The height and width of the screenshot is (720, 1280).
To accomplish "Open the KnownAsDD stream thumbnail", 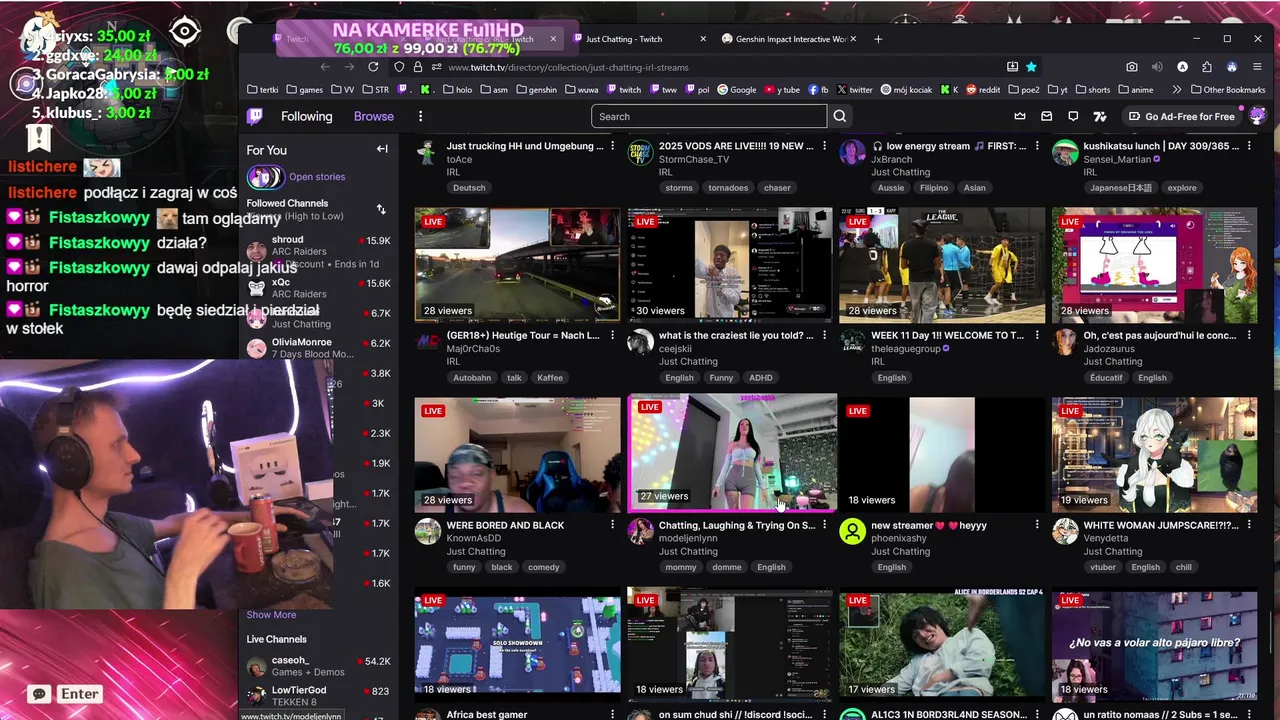I will (518, 454).
